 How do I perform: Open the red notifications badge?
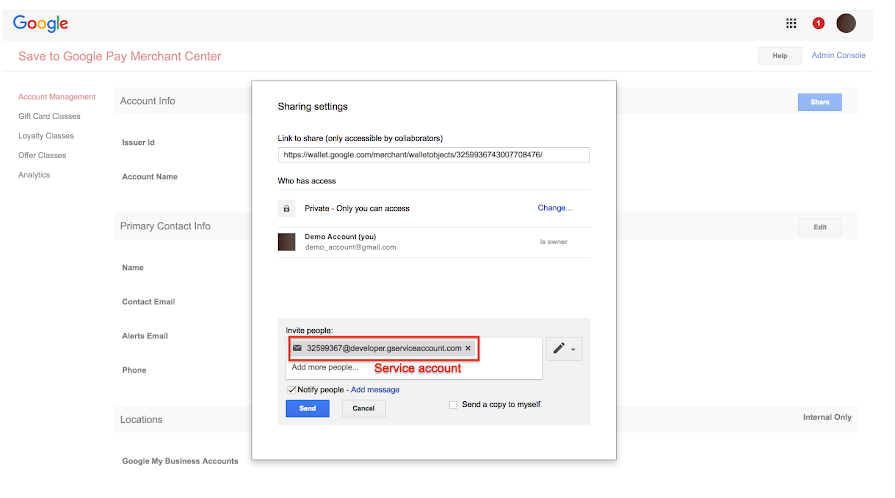818,23
